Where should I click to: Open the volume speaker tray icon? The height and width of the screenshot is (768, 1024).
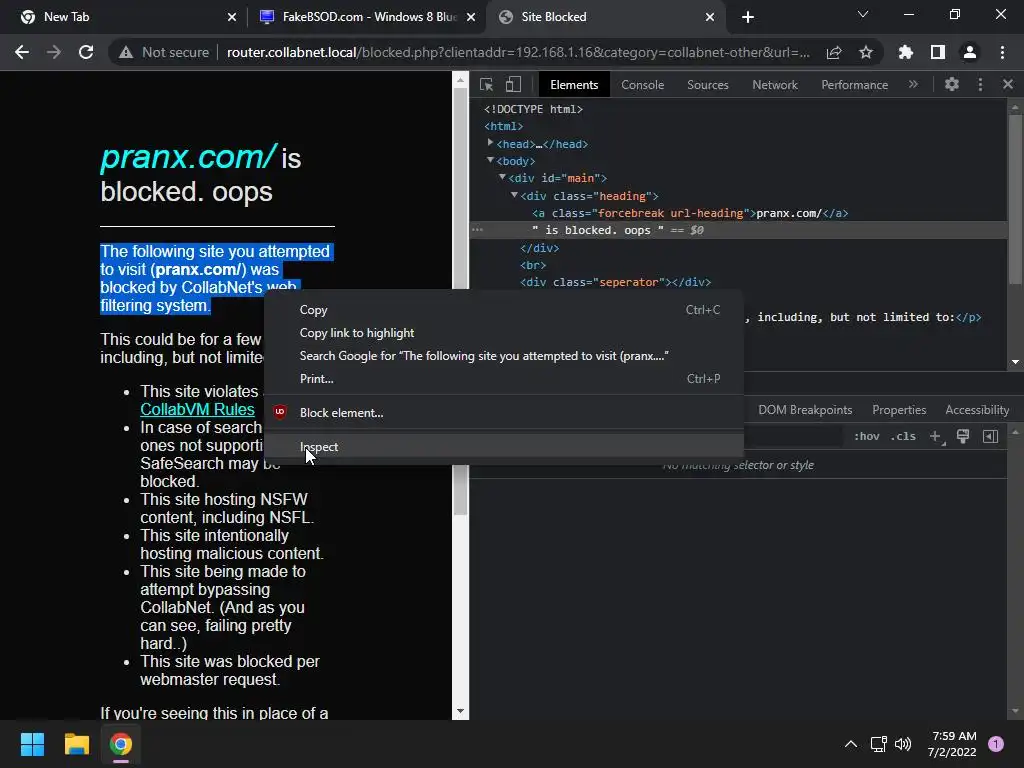pyautogui.click(x=903, y=744)
